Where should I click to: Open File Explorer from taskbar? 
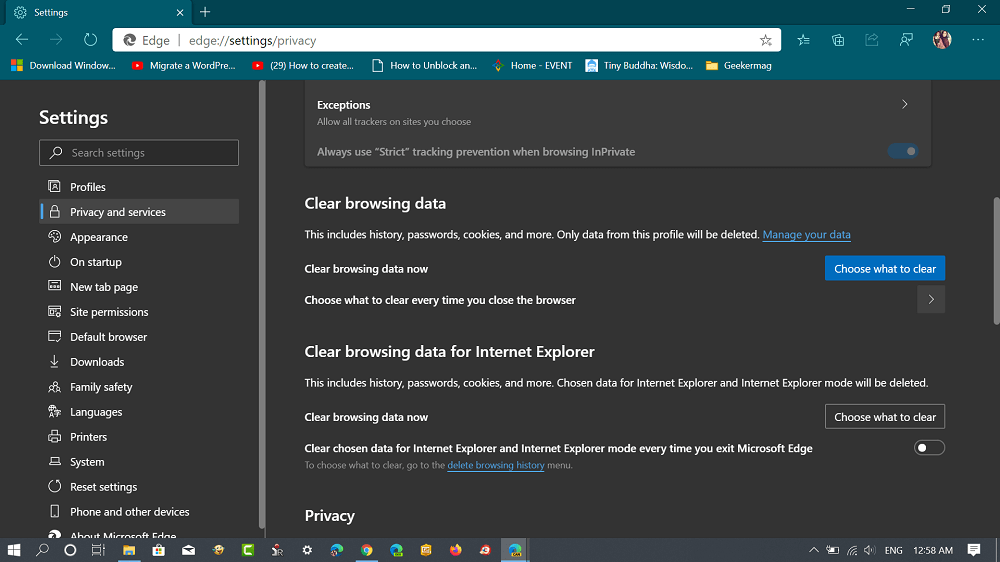129,550
